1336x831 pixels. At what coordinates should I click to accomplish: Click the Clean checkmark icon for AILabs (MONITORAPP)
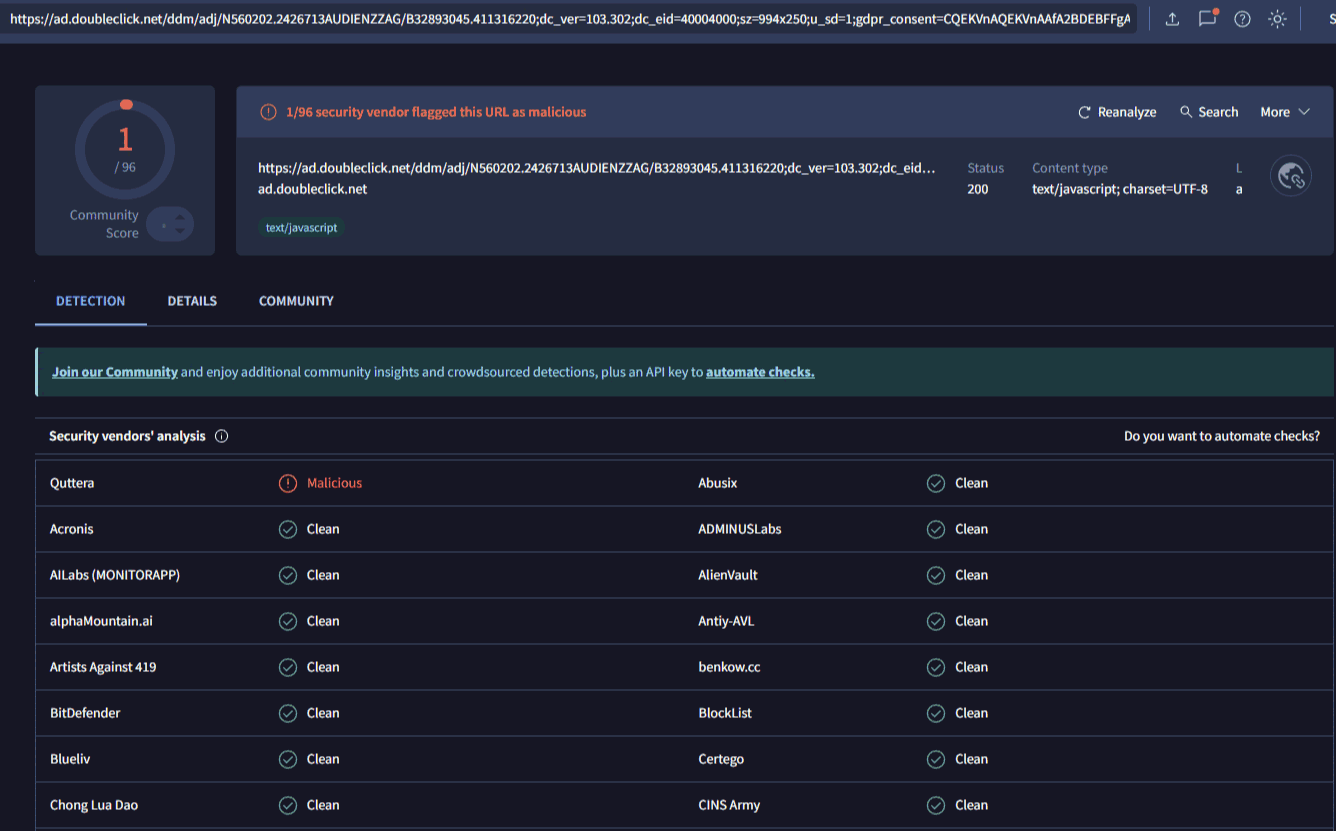(288, 575)
